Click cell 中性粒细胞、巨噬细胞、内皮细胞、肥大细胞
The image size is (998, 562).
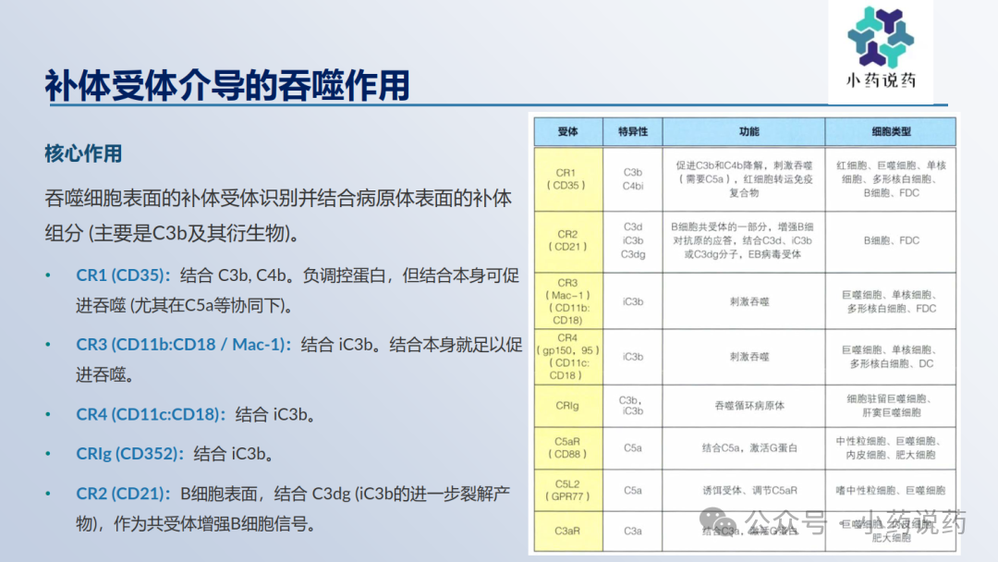coord(891,447)
